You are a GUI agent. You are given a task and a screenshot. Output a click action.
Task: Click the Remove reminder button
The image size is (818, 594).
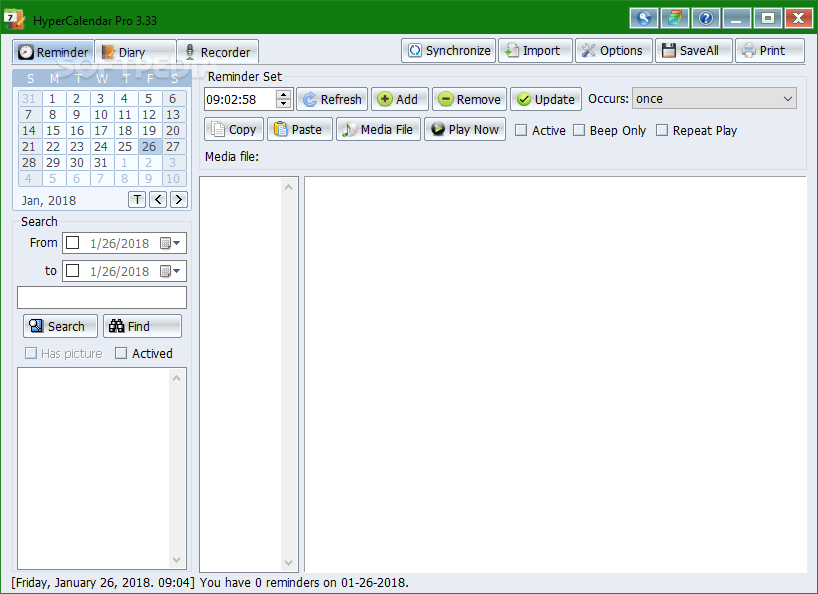(x=469, y=99)
